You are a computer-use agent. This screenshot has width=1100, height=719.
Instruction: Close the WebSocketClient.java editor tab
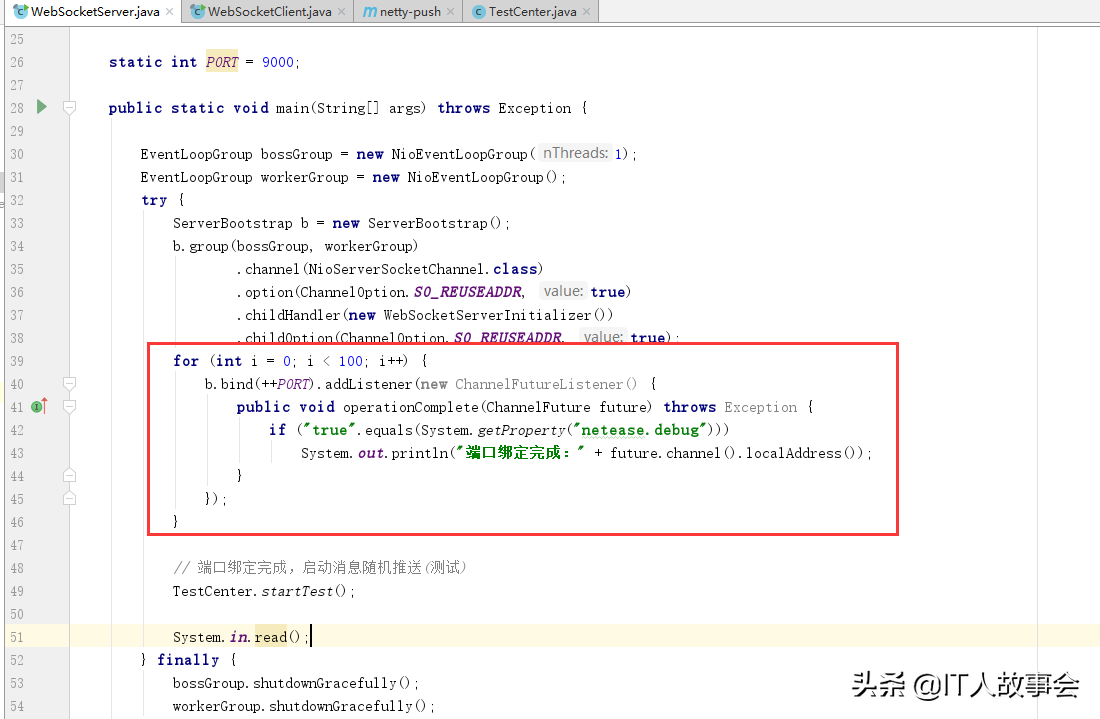pos(342,12)
